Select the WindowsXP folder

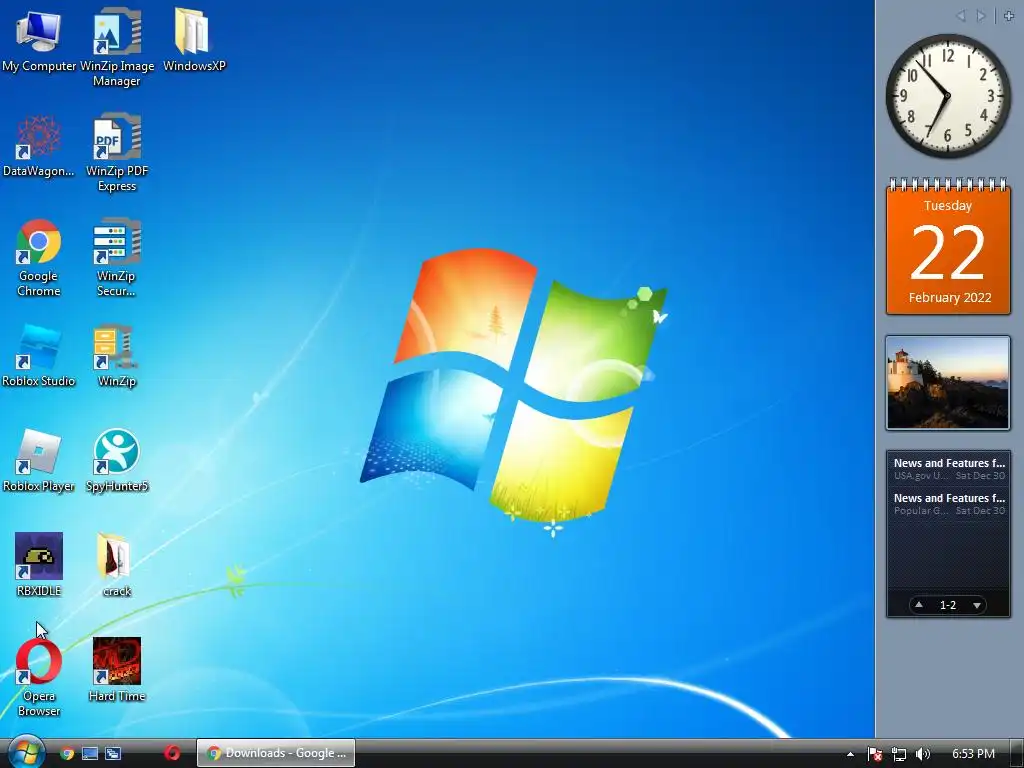[194, 40]
